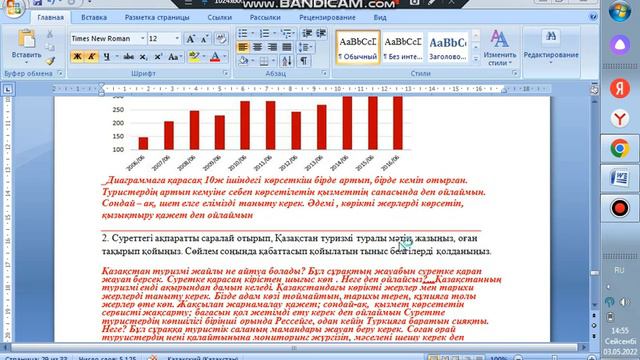Open the font size dropdown
The height and width of the screenshot is (360, 640).
coord(177,38)
